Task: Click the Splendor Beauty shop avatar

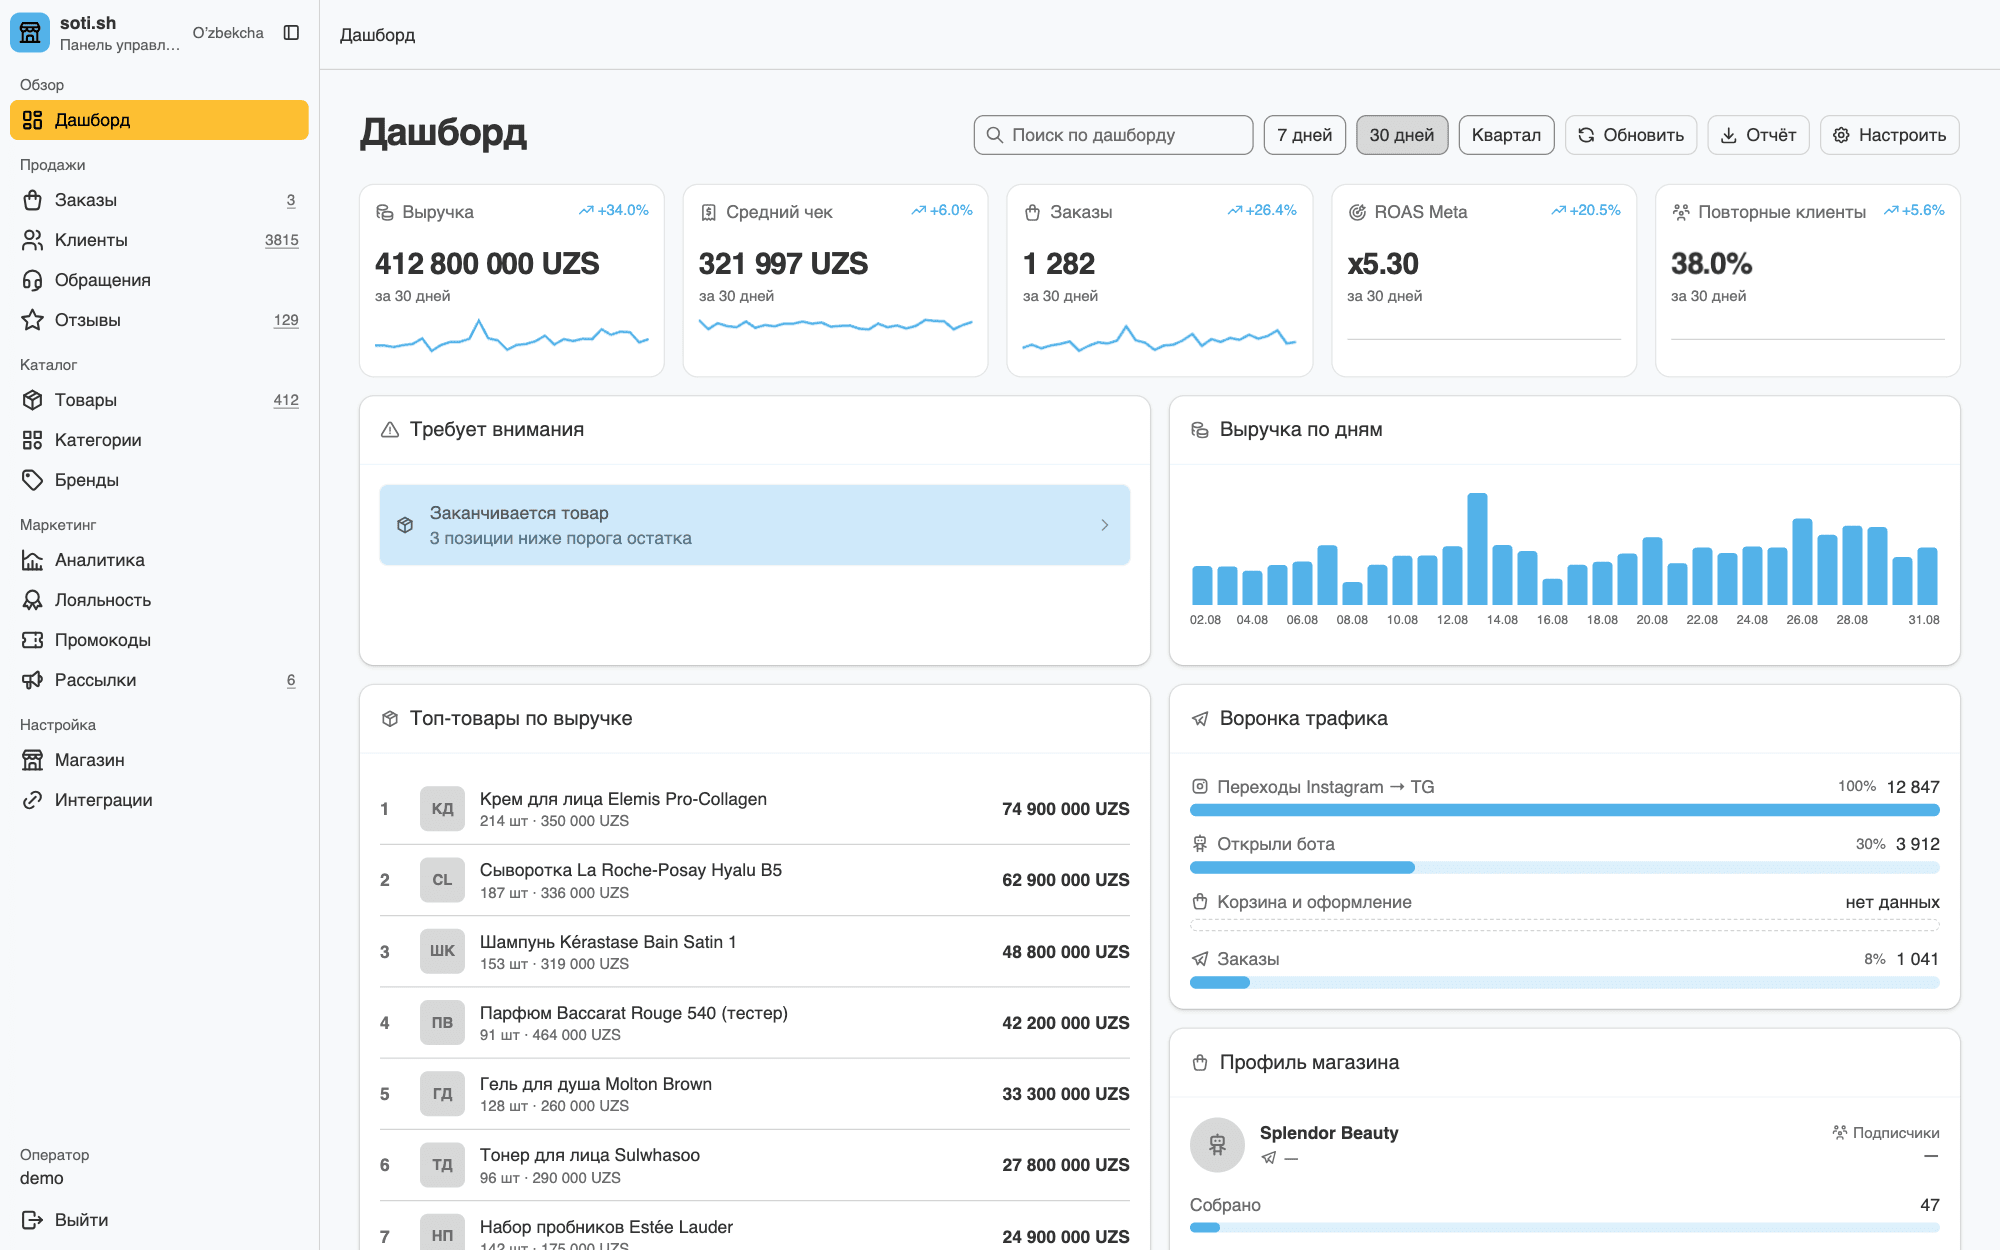Action: click(x=1217, y=1145)
